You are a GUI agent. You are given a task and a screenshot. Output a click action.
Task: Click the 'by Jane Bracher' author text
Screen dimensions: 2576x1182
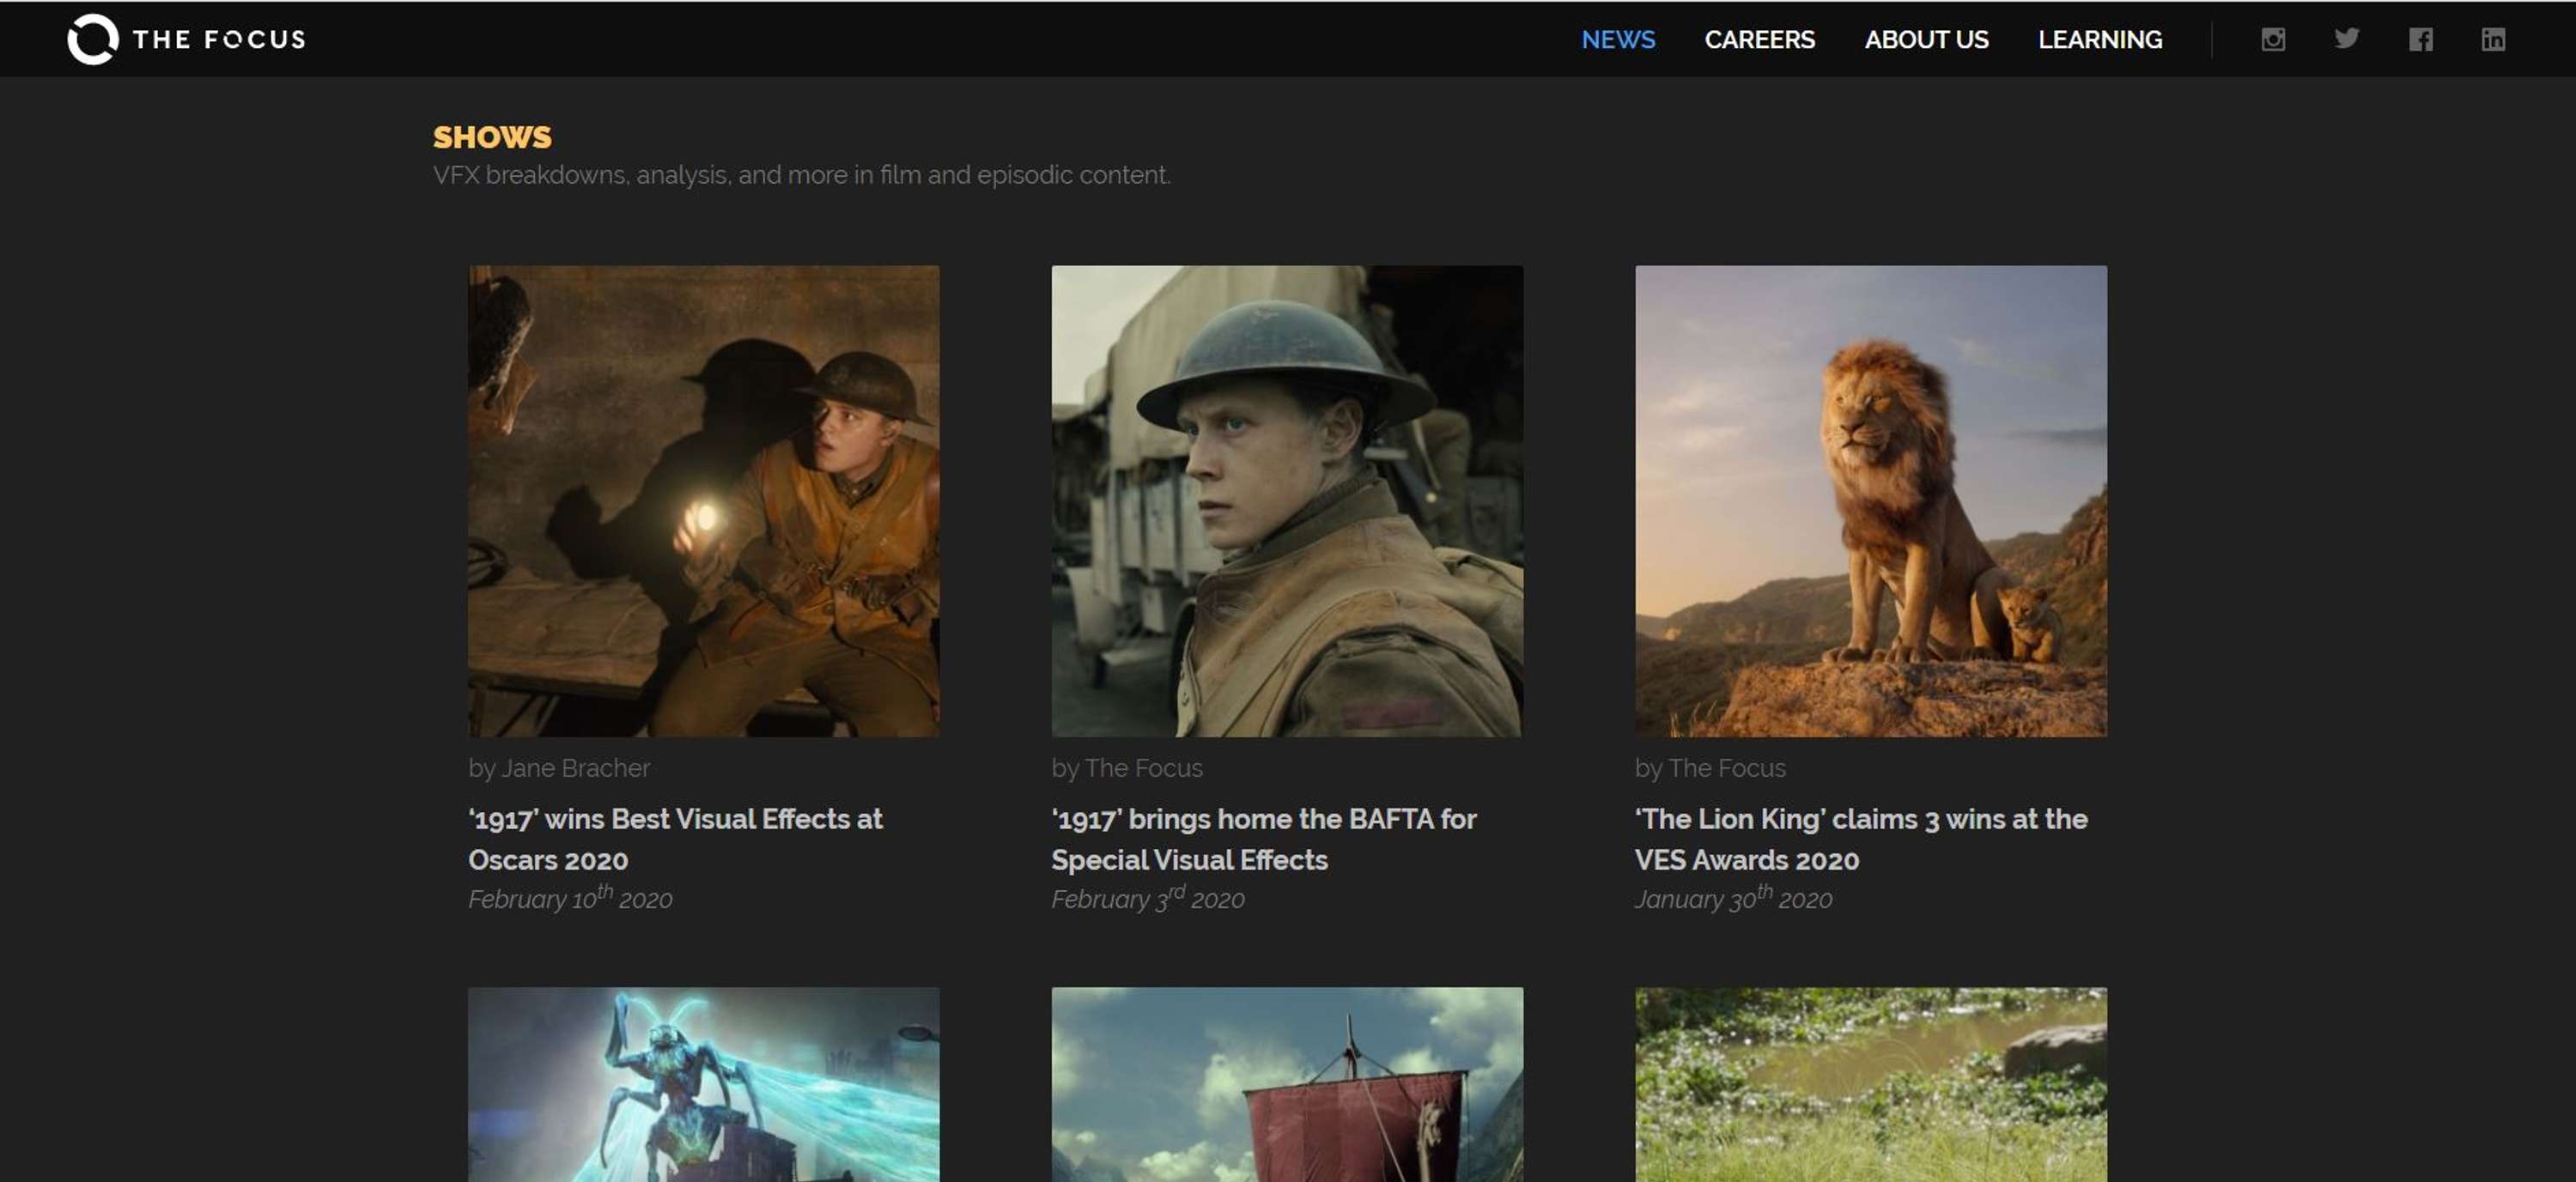tap(559, 768)
